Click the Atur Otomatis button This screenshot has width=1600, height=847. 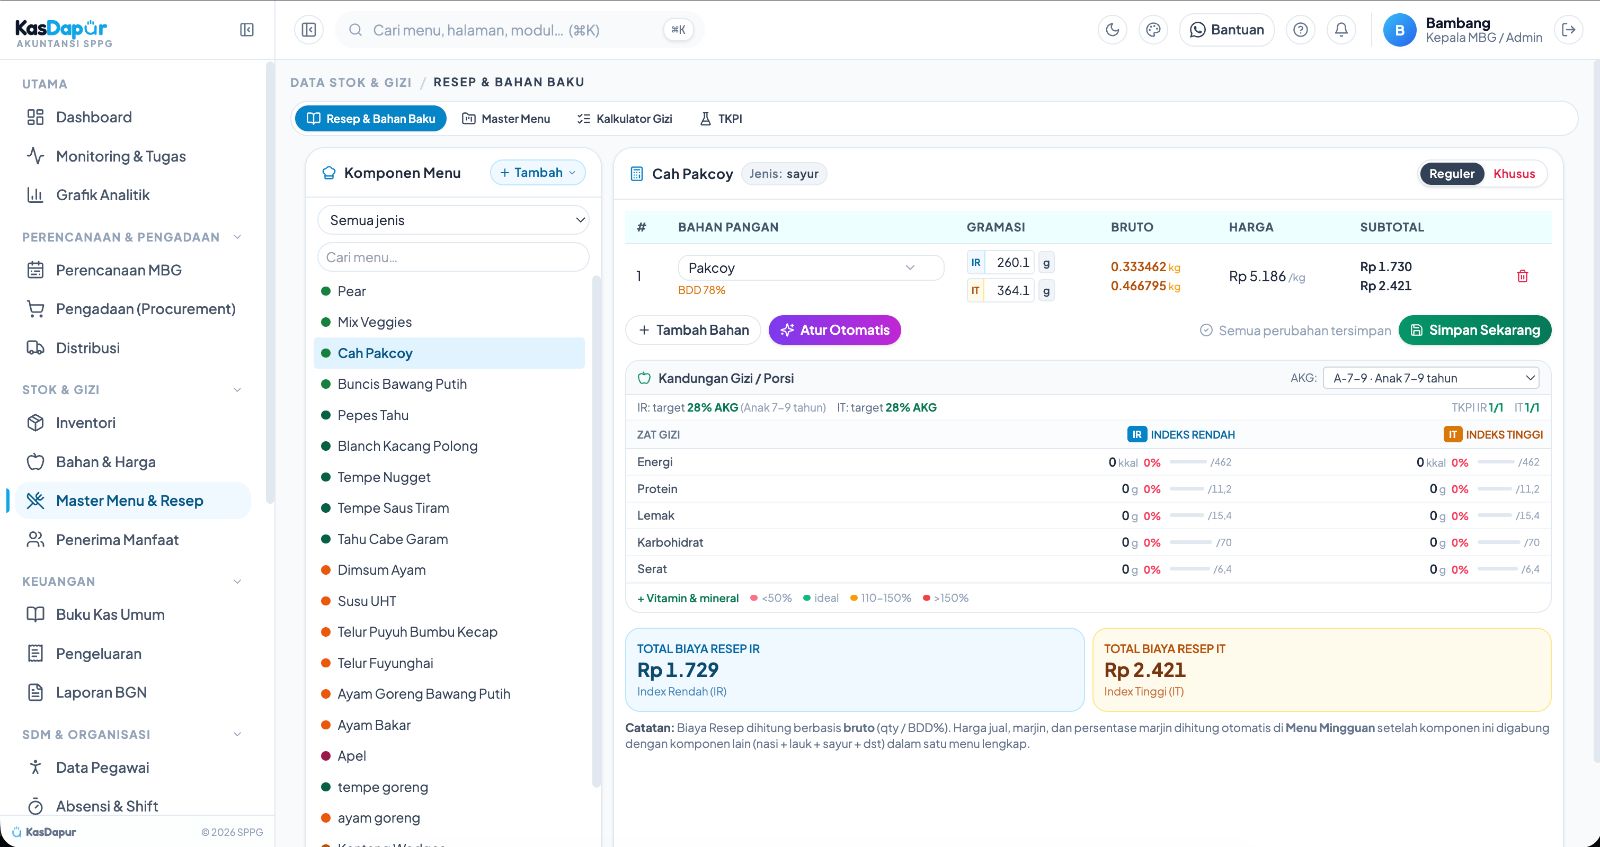(x=835, y=330)
